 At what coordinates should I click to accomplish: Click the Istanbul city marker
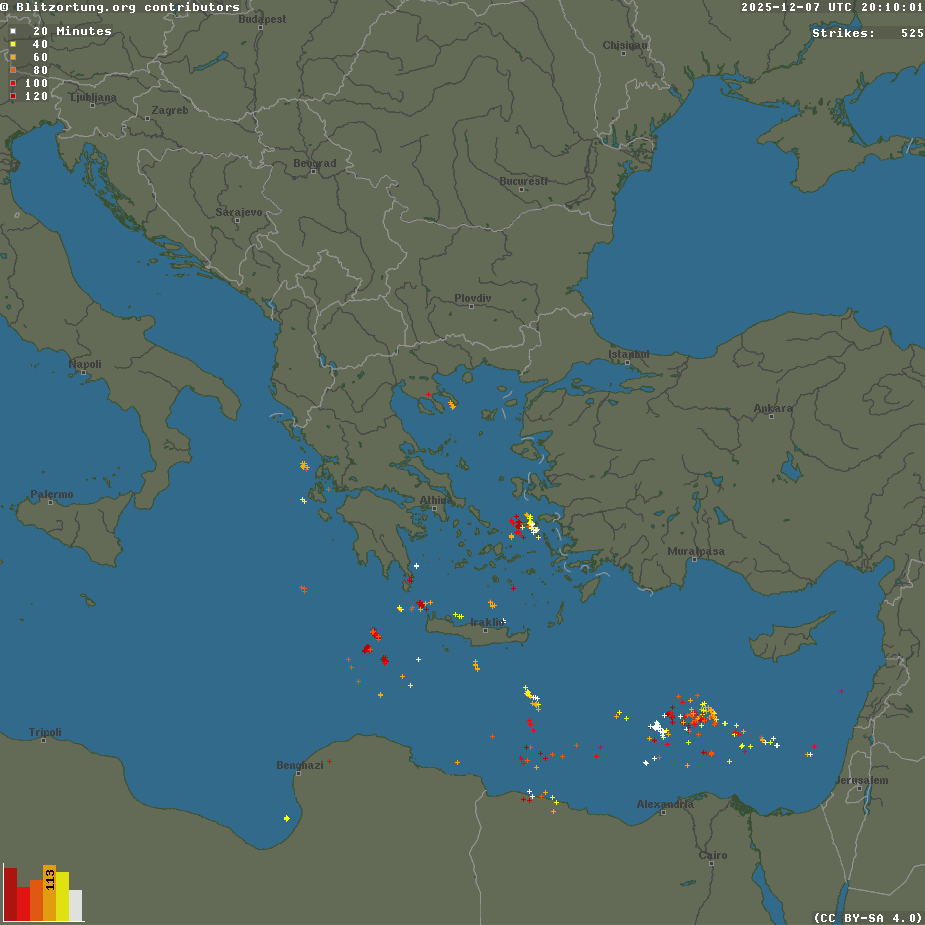[x=626, y=362]
